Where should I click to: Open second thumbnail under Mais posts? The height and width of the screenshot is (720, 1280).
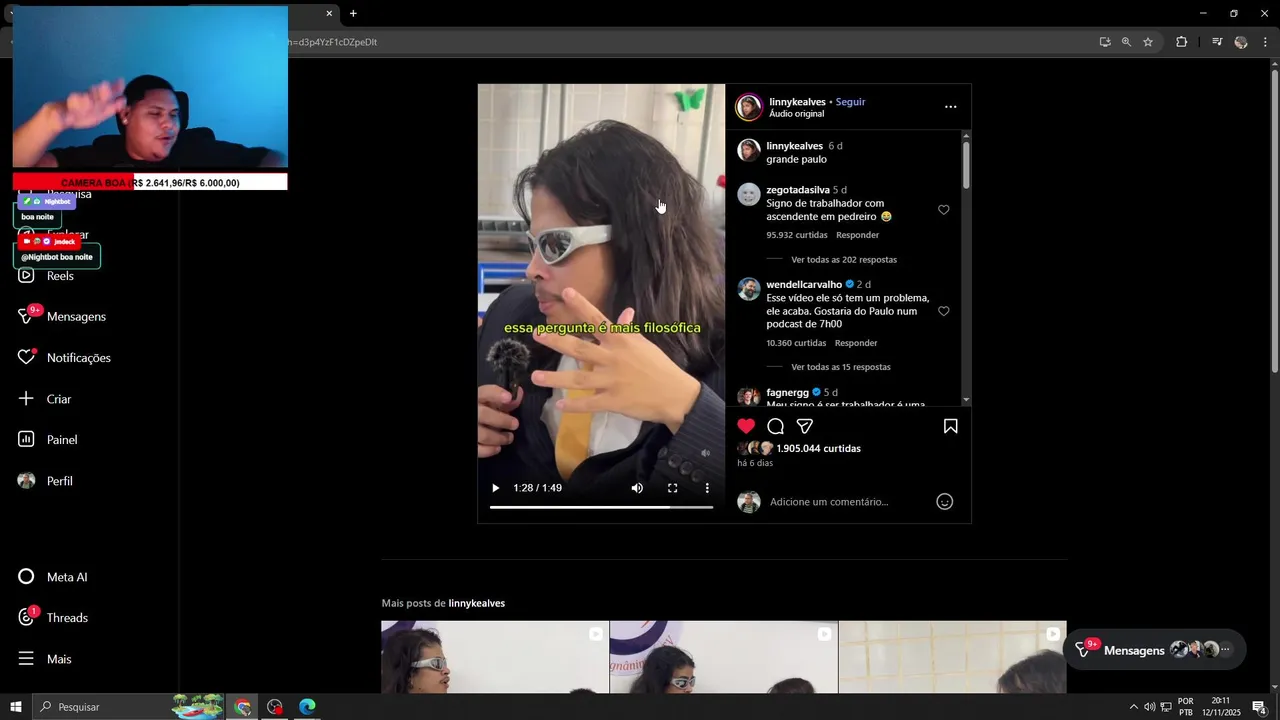[x=723, y=657]
